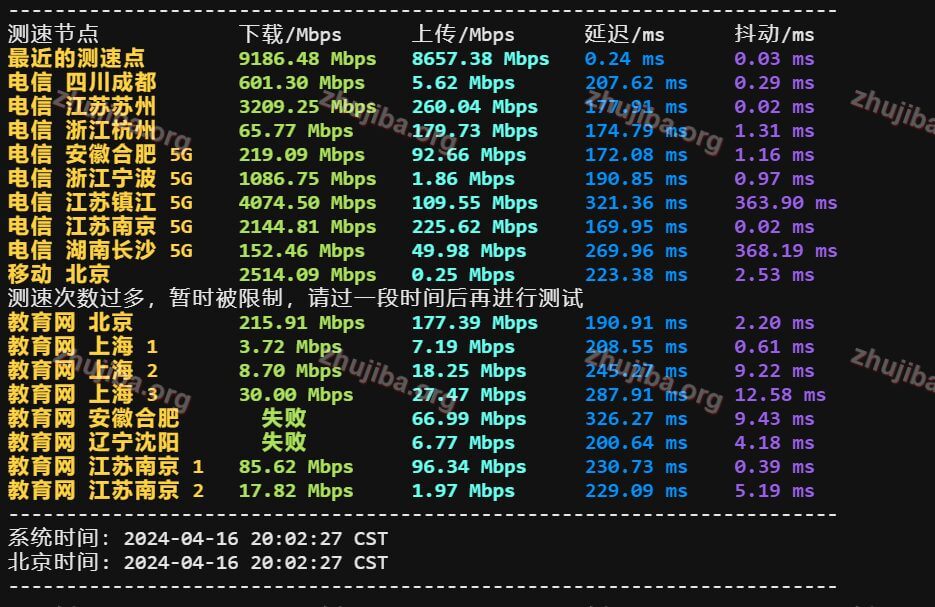The width and height of the screenshot is (935, 607).
Task: Click the 测速节点 column header
Action: click(52, 33)
